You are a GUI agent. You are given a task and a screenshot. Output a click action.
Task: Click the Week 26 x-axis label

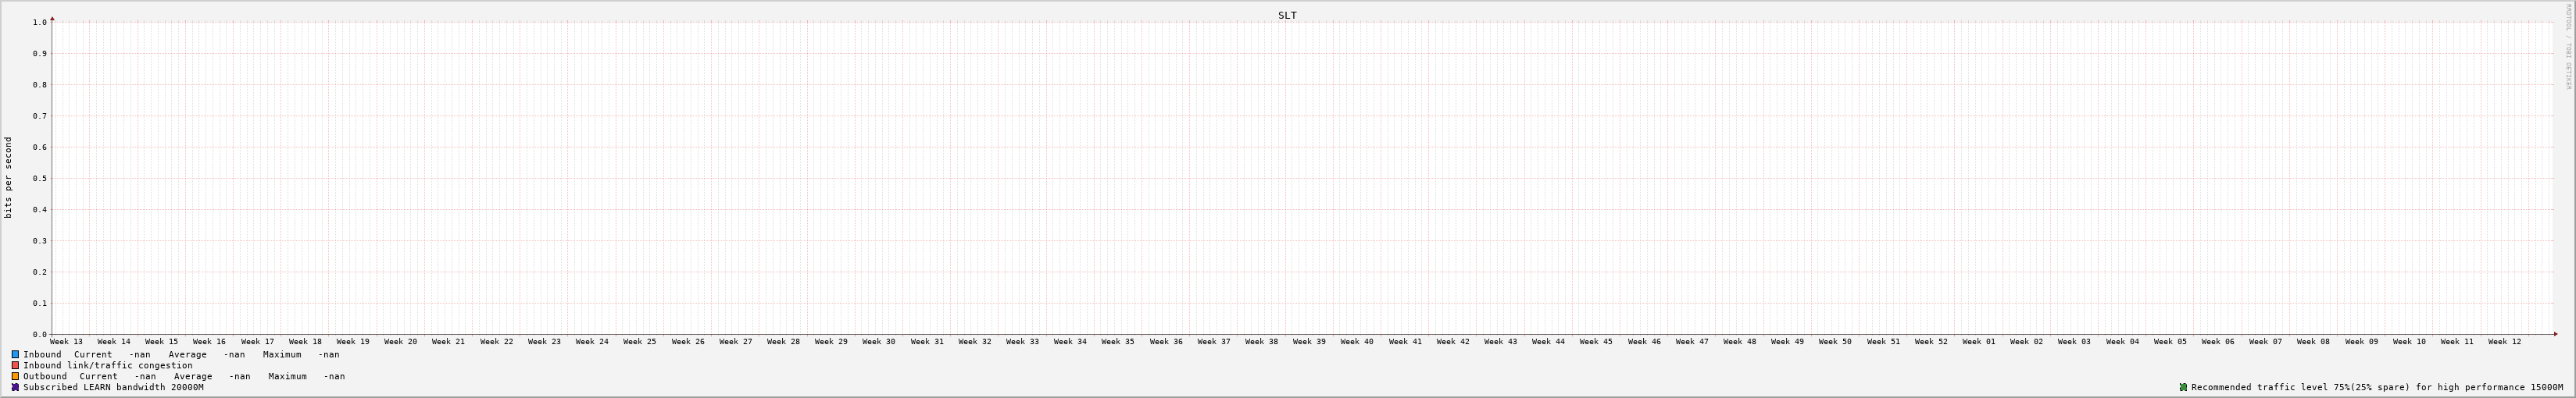[x=687, y=342]
